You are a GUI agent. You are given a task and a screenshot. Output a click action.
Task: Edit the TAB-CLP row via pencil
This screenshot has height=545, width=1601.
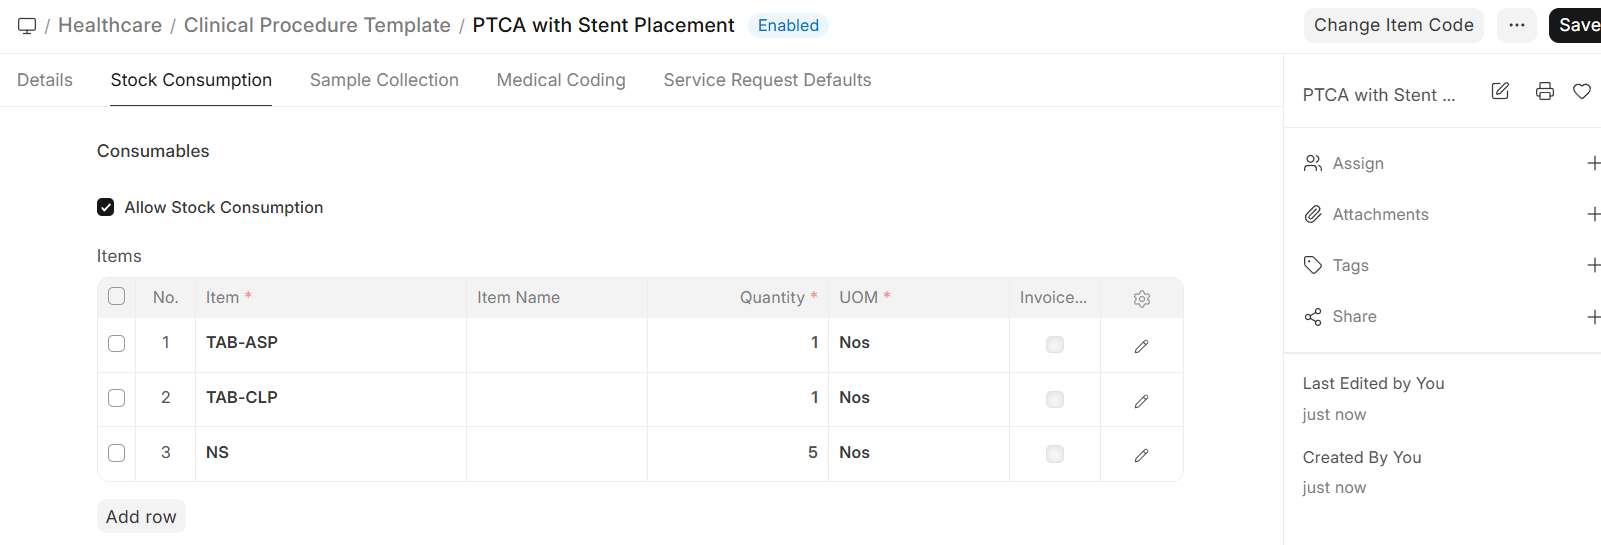pyautogui.click(x=1141, y=401)
